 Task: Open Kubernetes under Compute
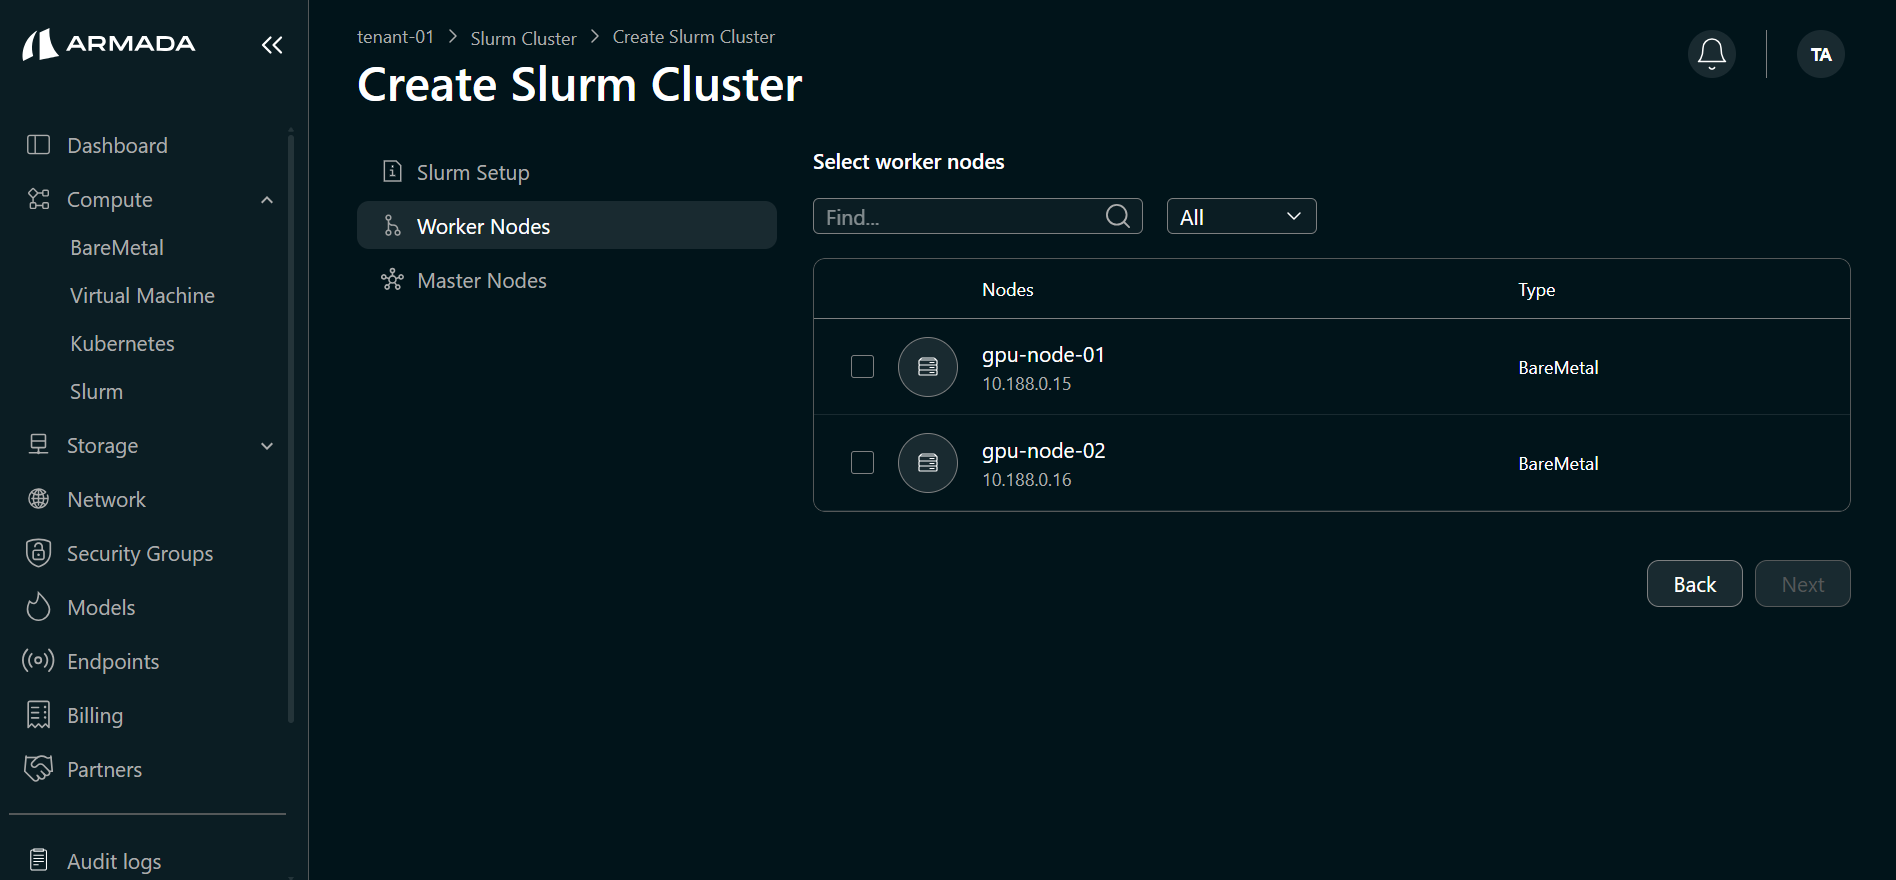click(x=122, y=343)
